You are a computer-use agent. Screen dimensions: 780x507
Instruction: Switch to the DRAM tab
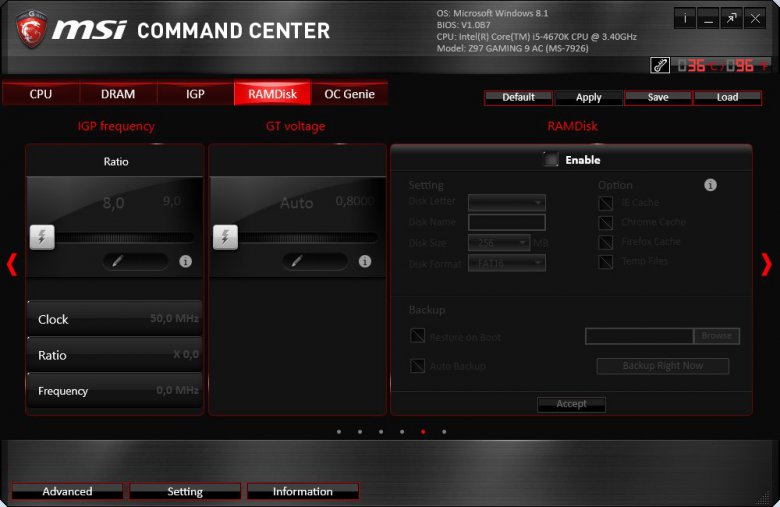118,94
